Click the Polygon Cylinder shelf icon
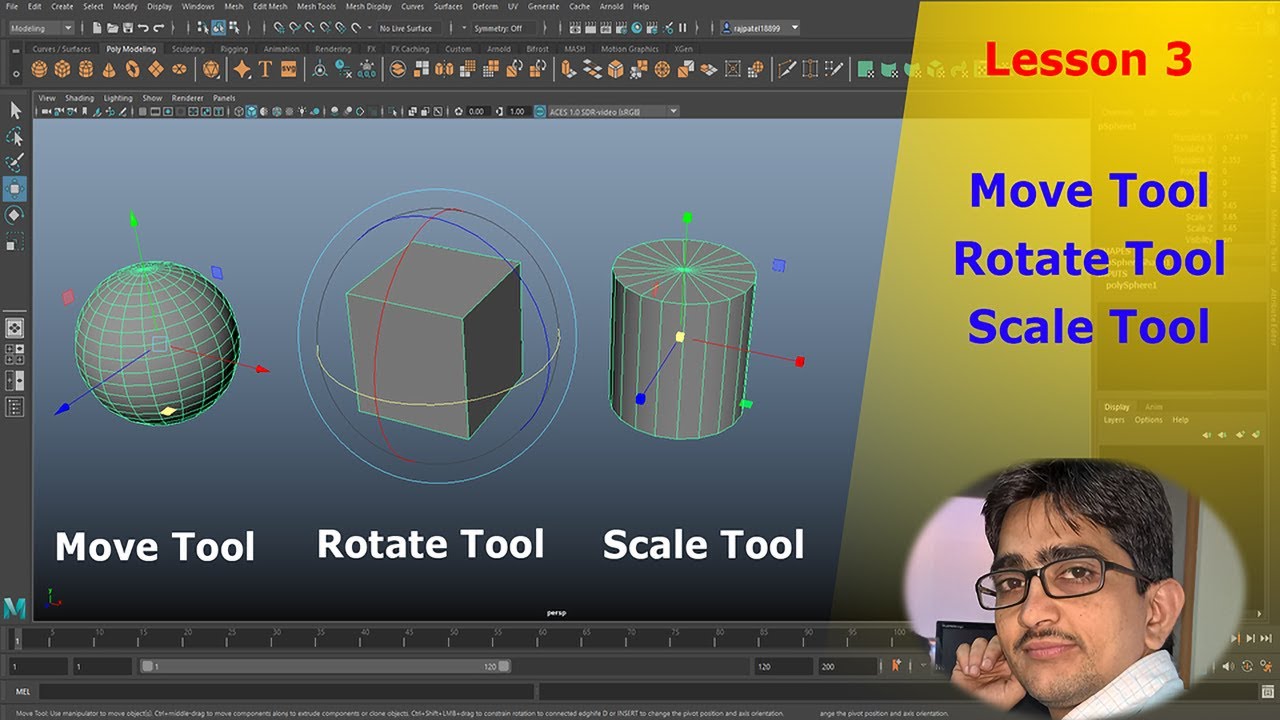 pos(86,69)
